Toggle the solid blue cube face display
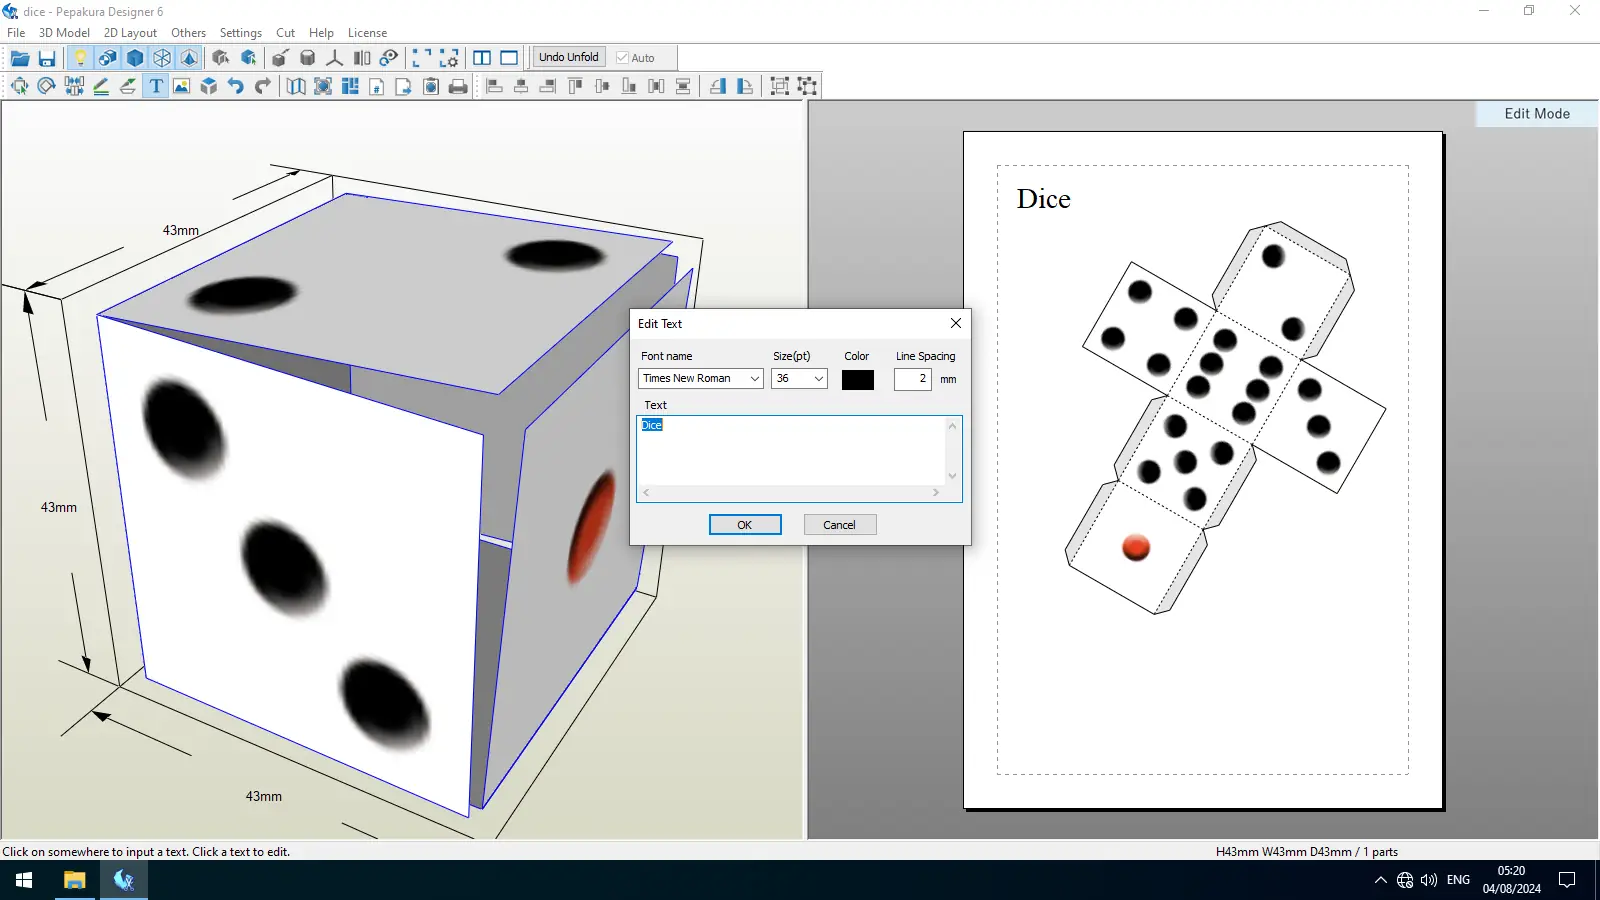Screen dimensions: 1600x900 click(x=135, y=58)
